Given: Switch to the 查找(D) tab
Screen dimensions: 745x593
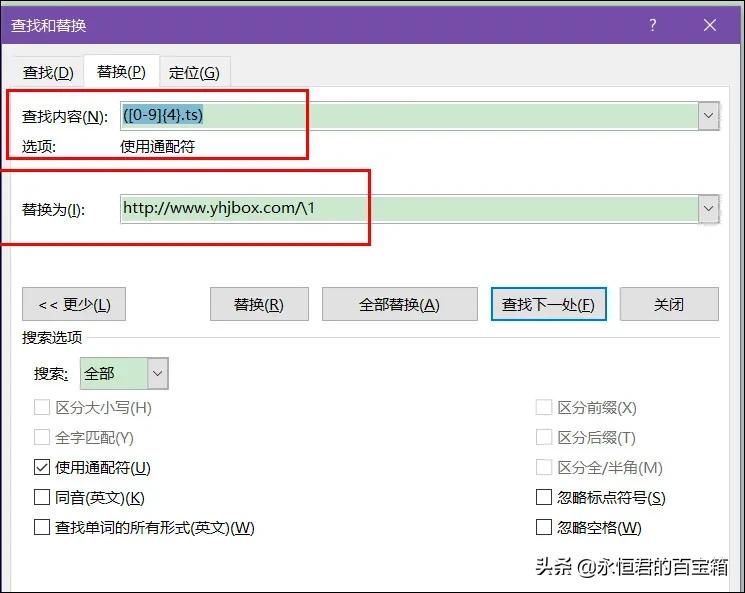Looking at the screenshot, I should (x=48, y=73).
